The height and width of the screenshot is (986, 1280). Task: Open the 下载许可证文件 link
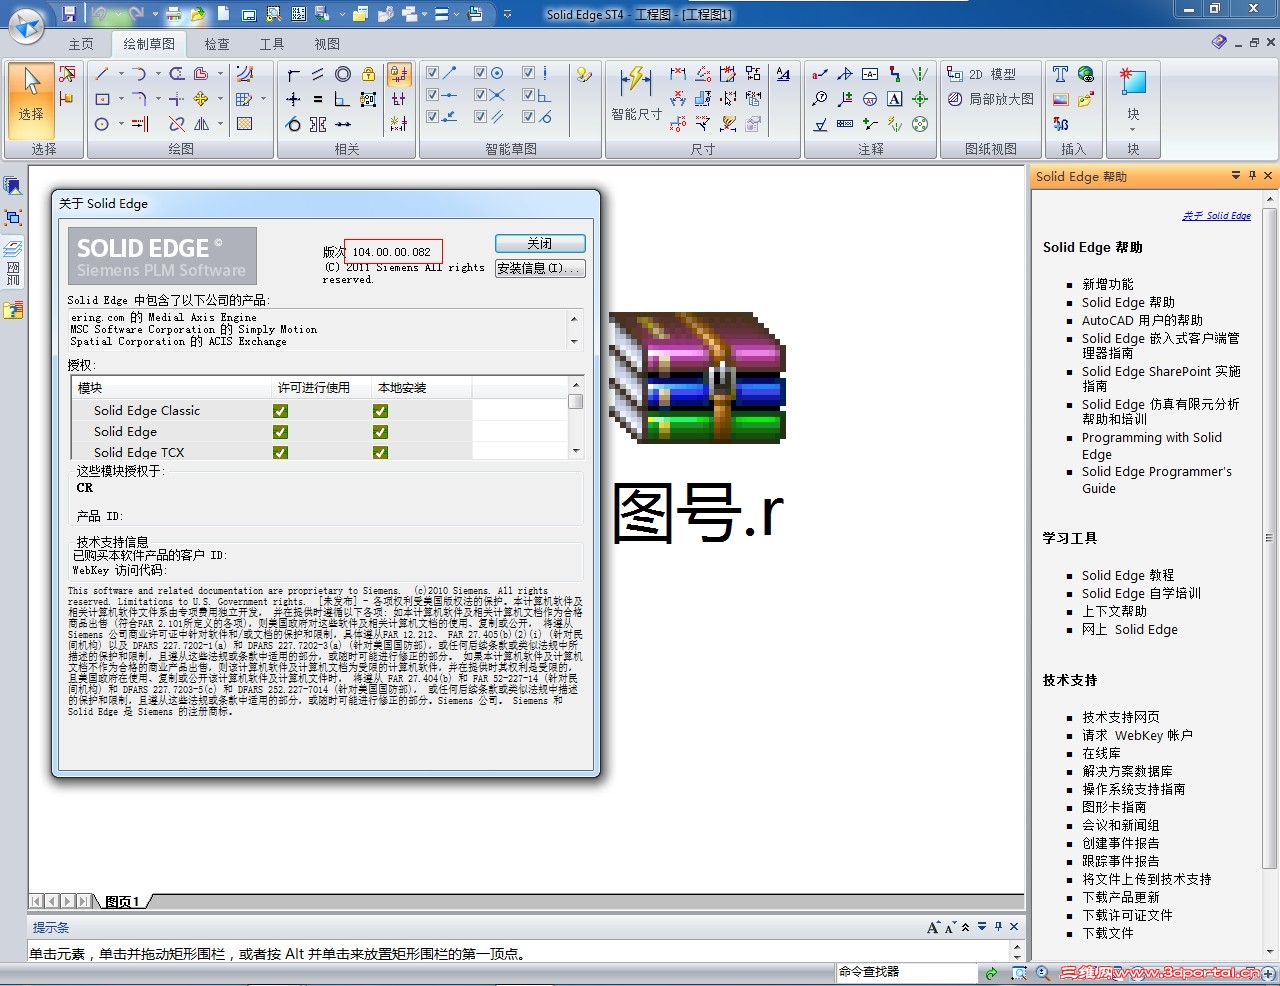point(1127,915)
